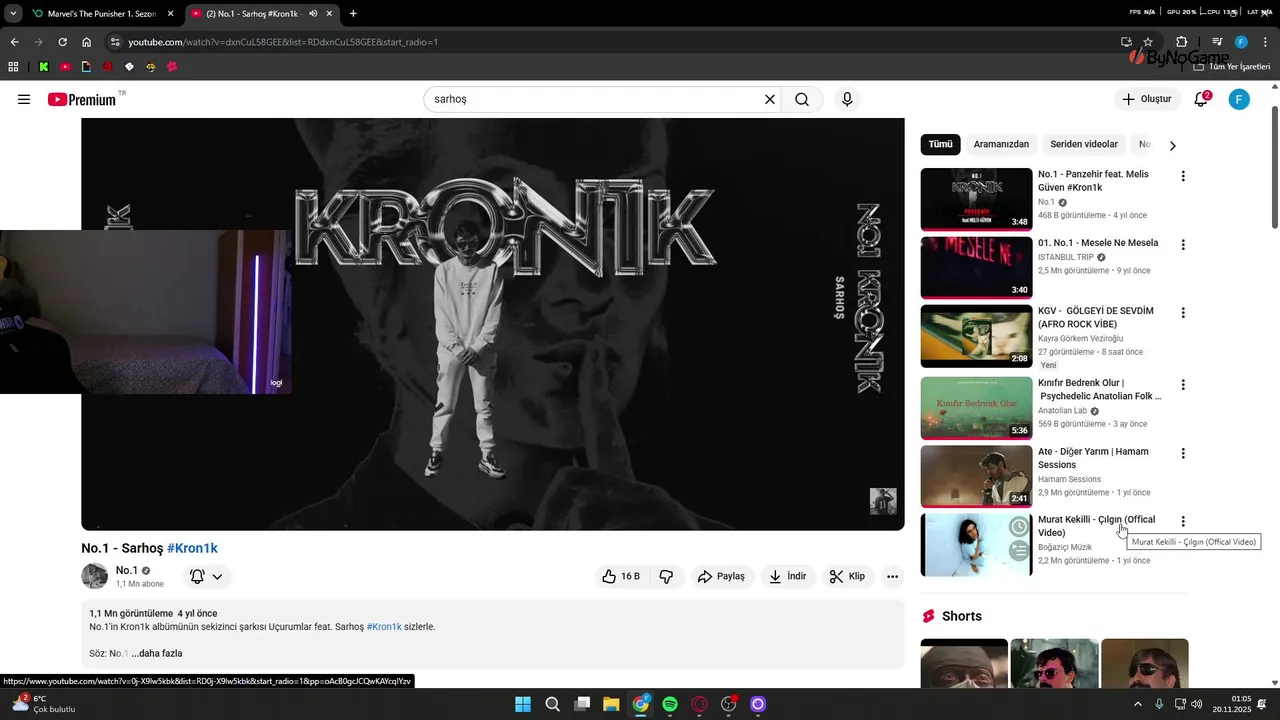This screenshot has width=1280, height=720.
Task: Open Chrome extensions puzzle icon
Action: click(1181, 42)
